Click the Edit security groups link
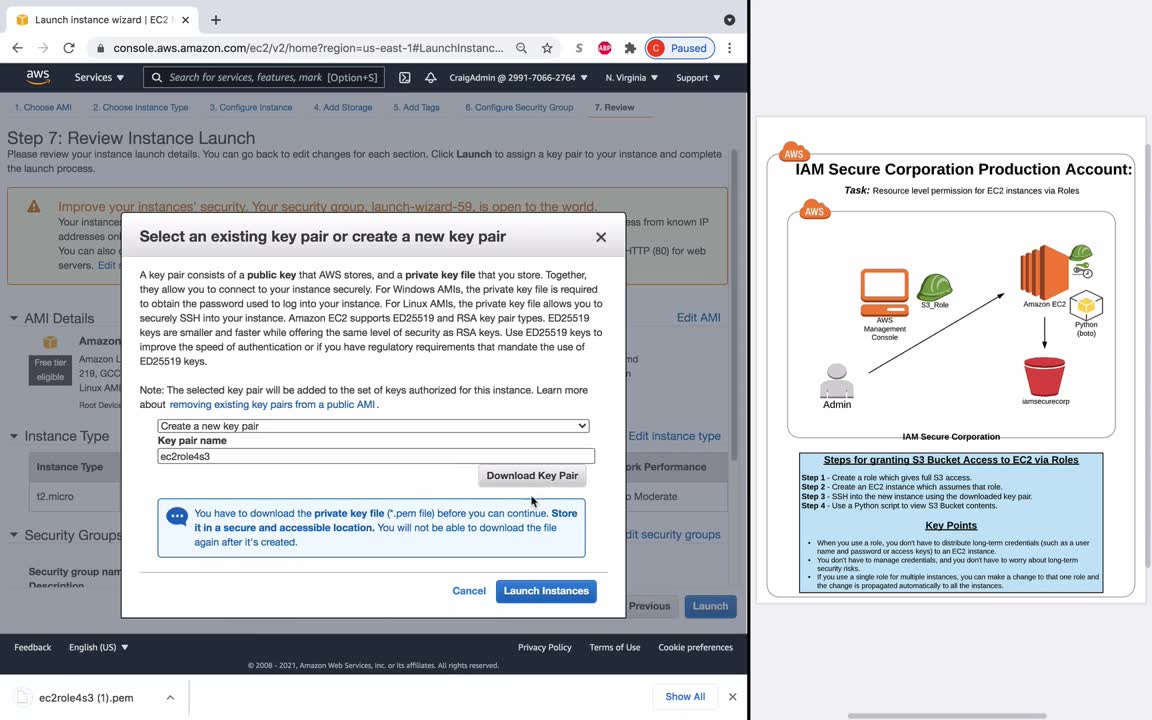This screenshot has height=720, width=1152. (673, 535)
